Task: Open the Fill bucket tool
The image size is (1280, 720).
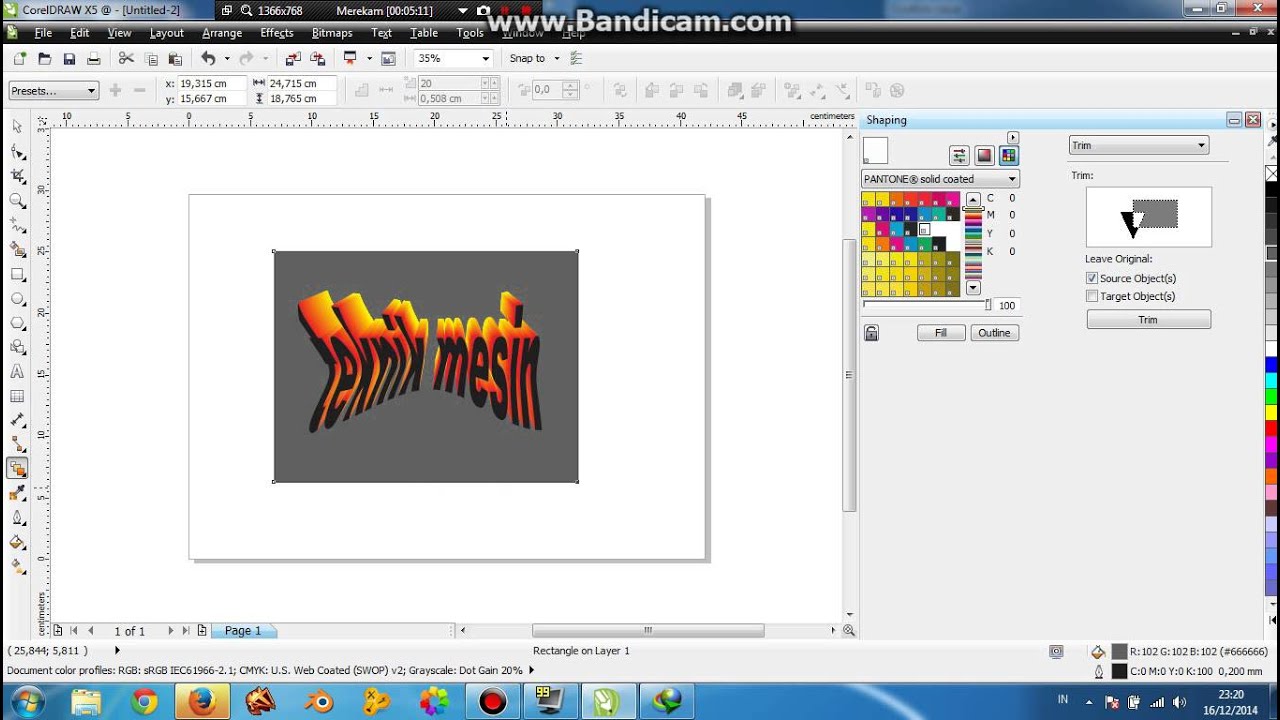Action: [17, 542]
